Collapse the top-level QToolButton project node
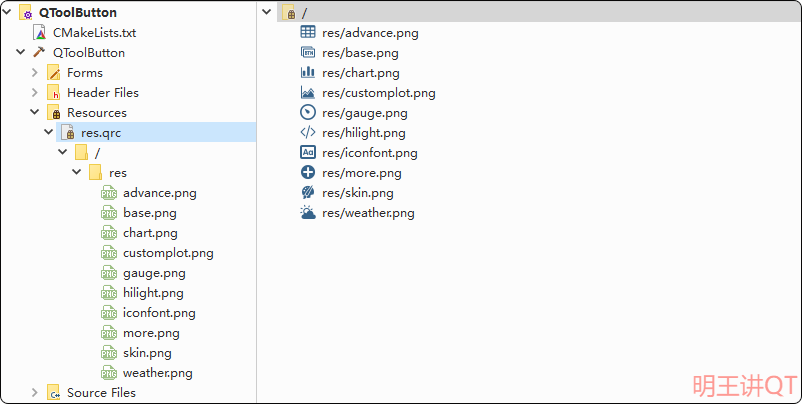The image size is (802, 404). 6,11
